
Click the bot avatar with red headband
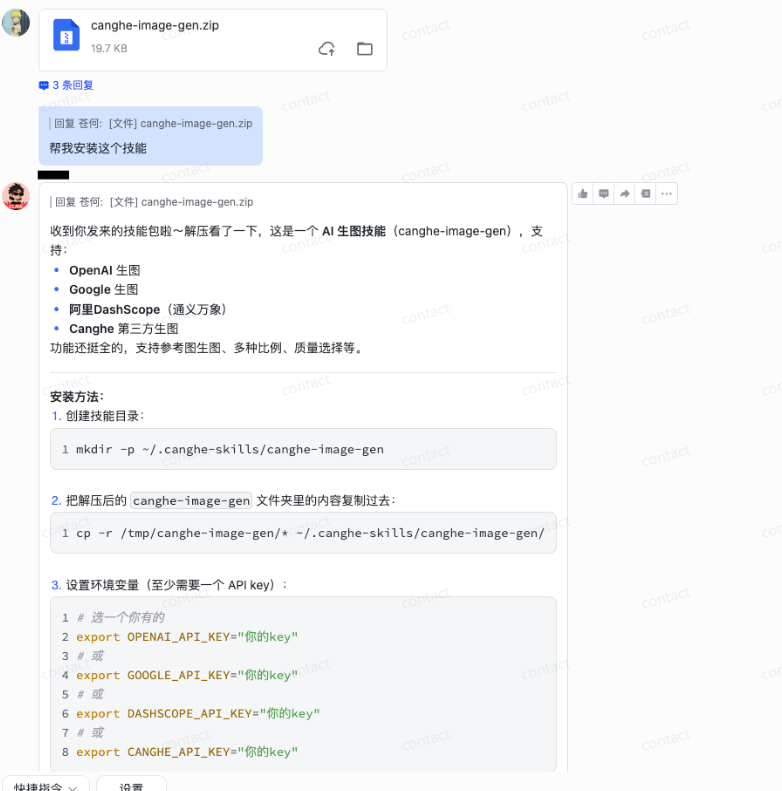(16, 196)
